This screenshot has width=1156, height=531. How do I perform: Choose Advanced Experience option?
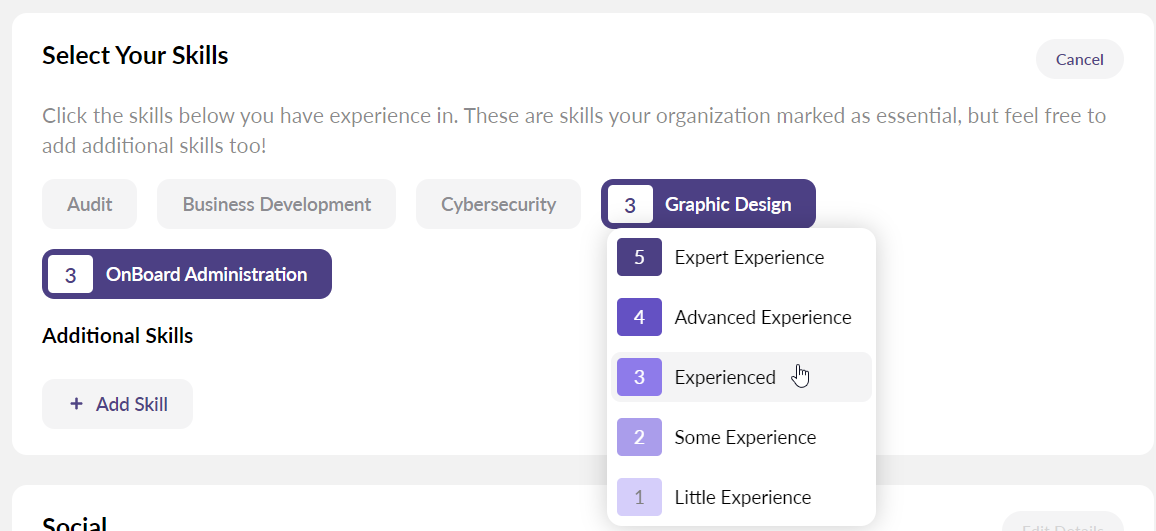[x=763, y=317]
